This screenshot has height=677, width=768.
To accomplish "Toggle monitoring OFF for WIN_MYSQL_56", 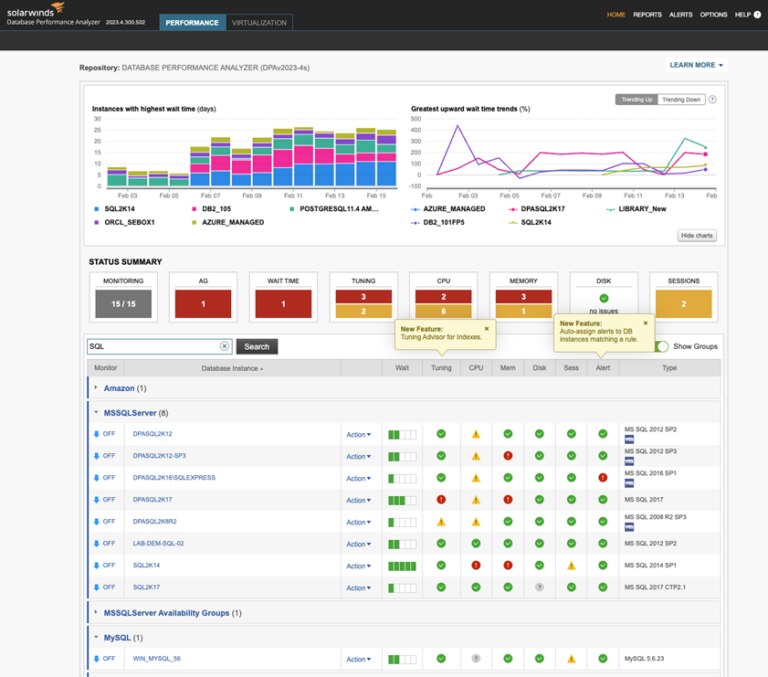I will click(x=104, y=658).
